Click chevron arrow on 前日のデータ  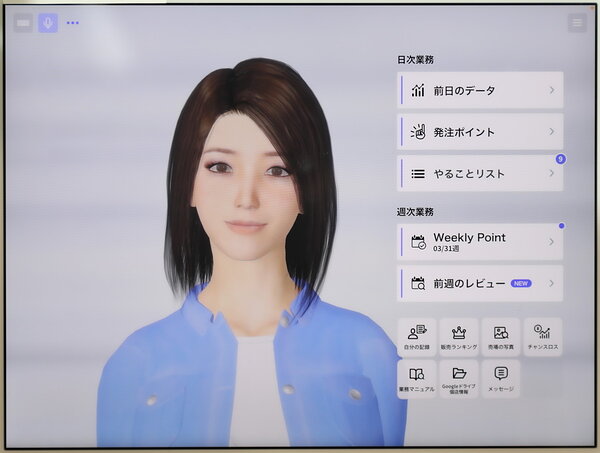click(552, 90)
